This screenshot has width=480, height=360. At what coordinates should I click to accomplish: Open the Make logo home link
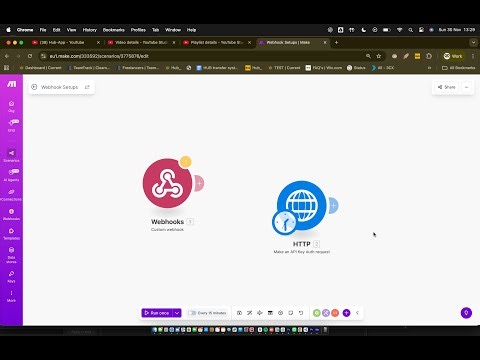tap(11, 84)
